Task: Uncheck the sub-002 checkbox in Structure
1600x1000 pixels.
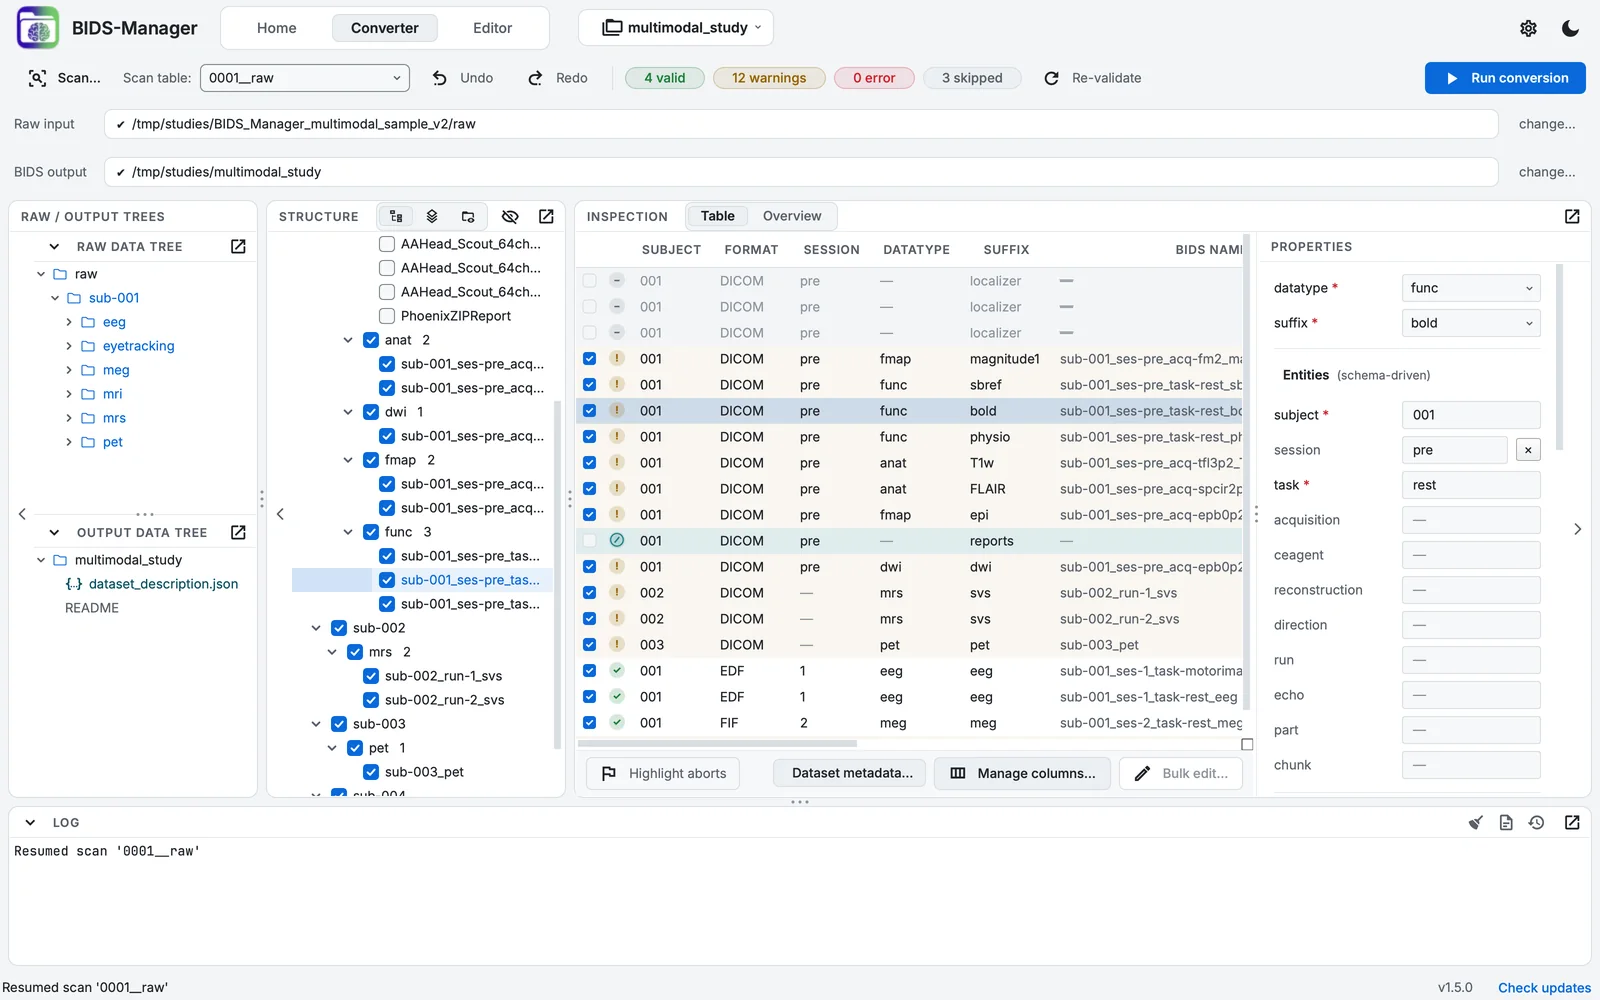Action: pos(339,628)
